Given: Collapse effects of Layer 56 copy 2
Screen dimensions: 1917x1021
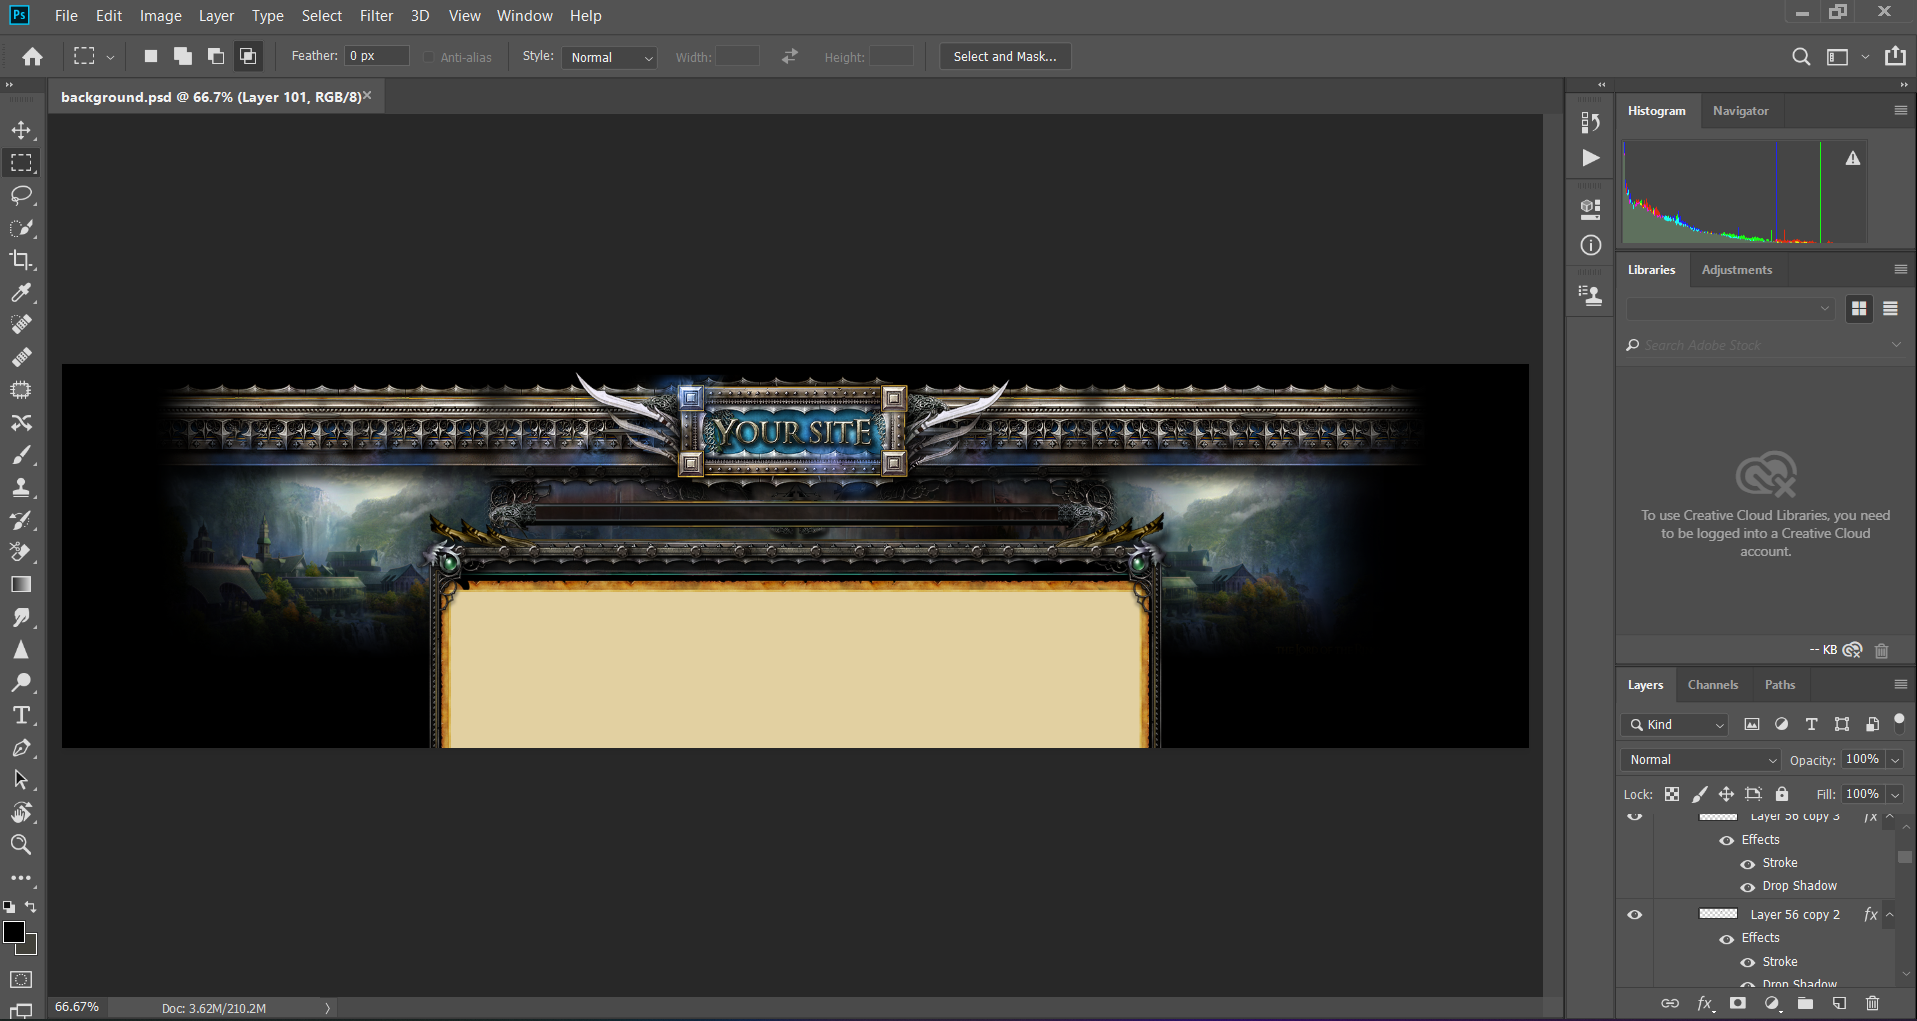Looking at the screenshot, I should tap(1890, 915).
